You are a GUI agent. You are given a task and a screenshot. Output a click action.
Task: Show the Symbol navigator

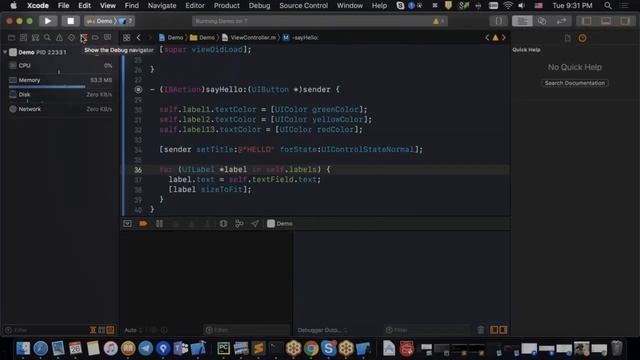pyautogui.click(x=36, y=38)
